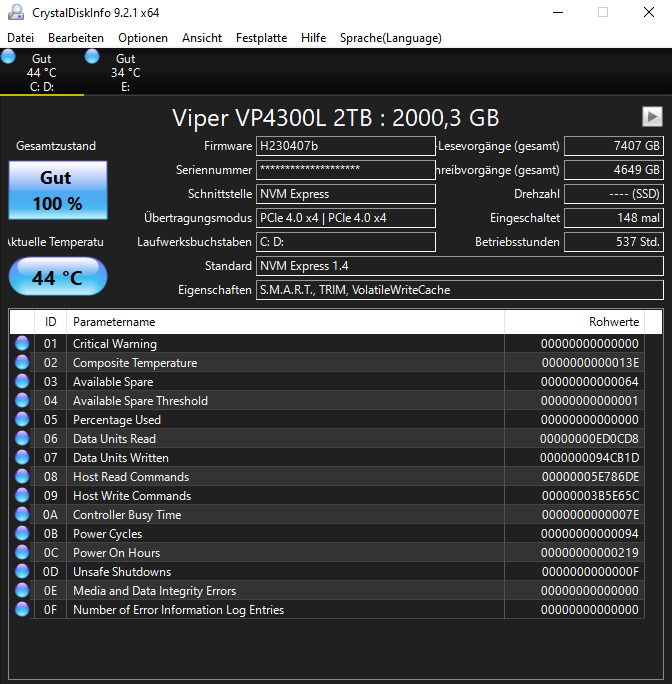
Task: Click the masked Seriennummer field
Action: [x=346, y=170]
